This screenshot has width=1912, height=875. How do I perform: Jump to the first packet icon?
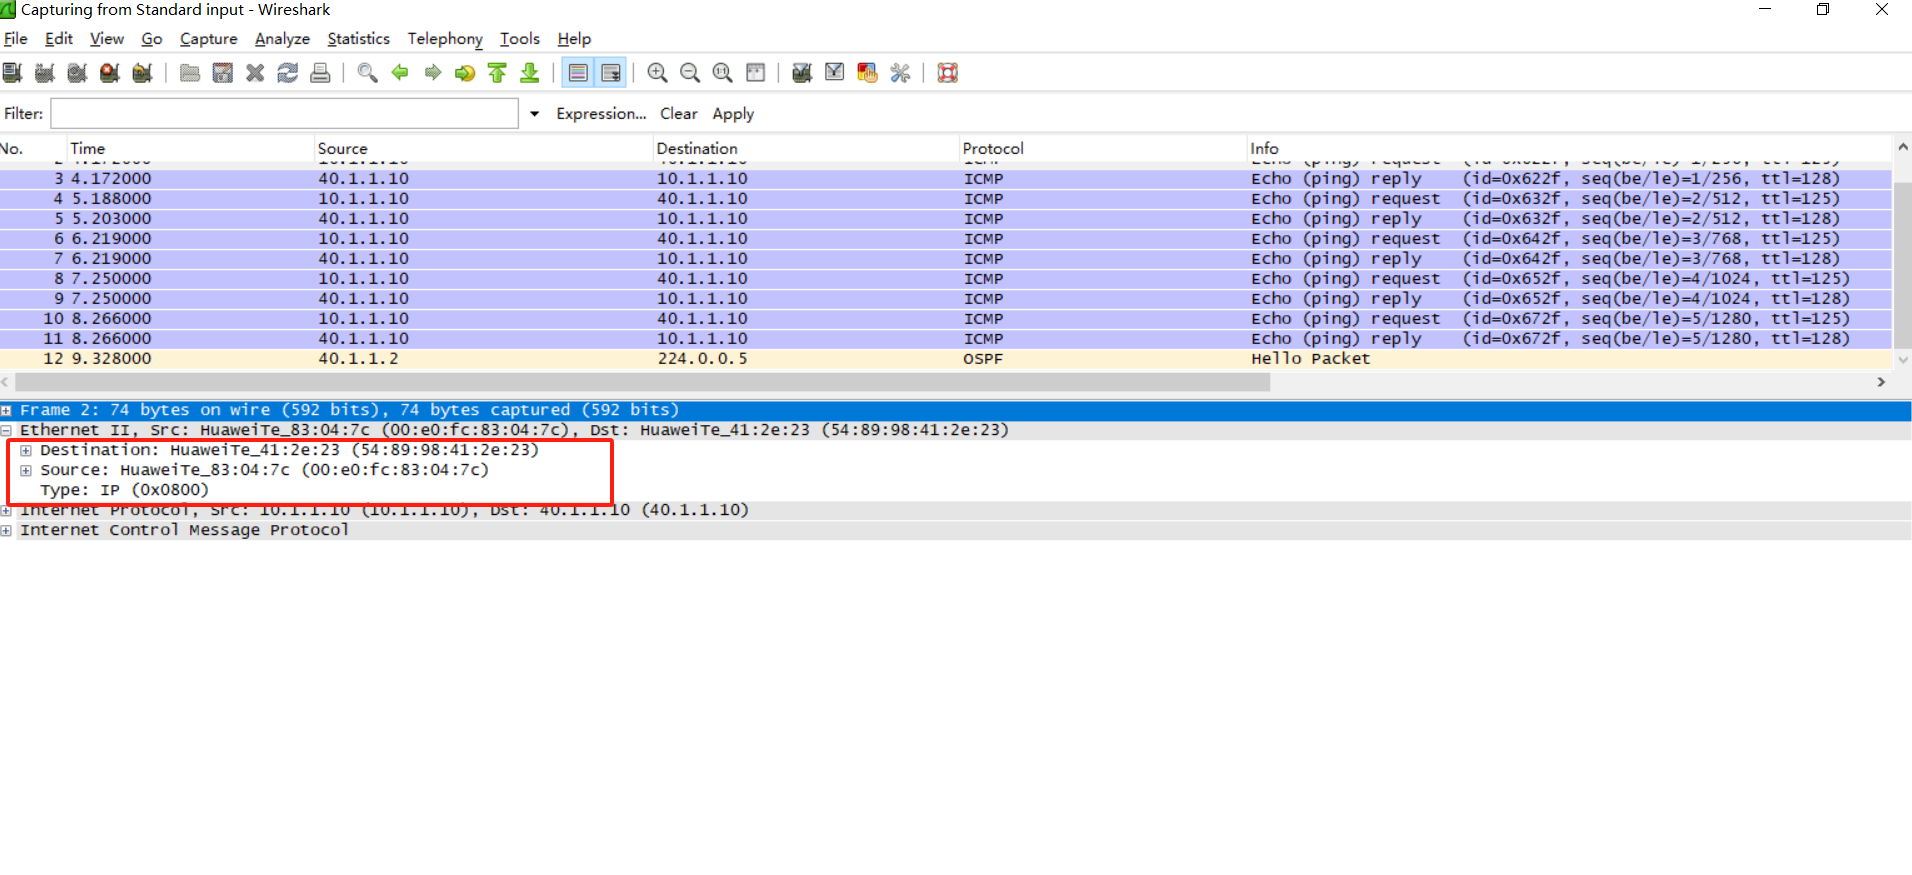click(498, 73)
